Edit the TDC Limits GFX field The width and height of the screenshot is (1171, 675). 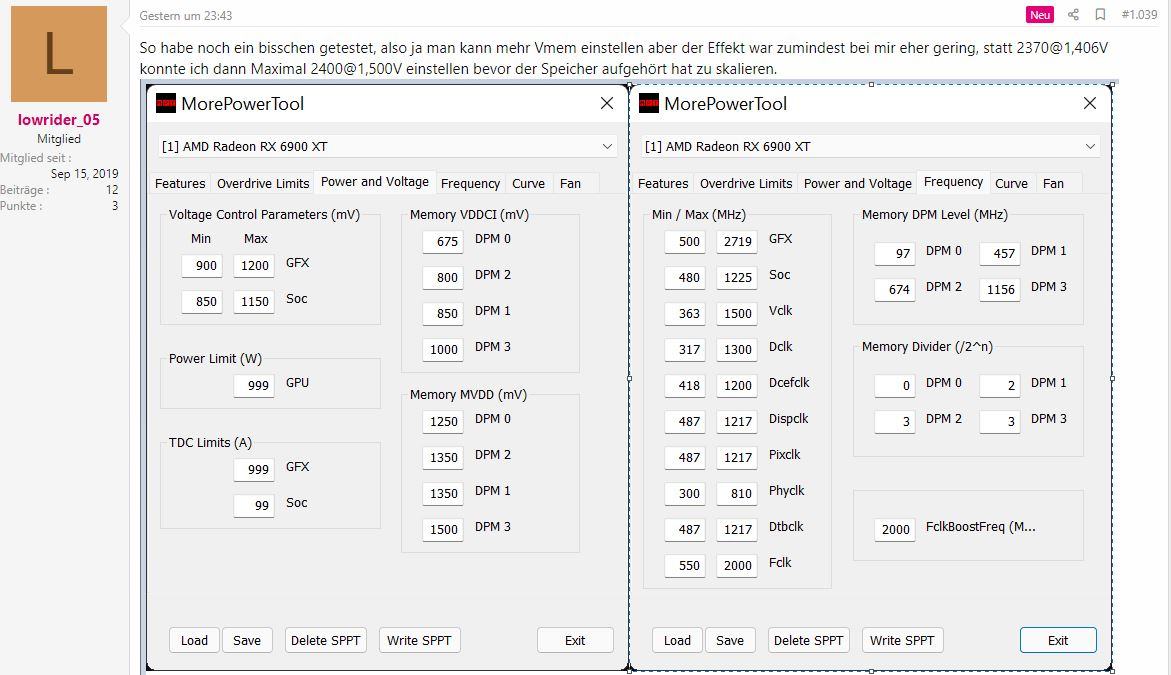tap(254, 470)
